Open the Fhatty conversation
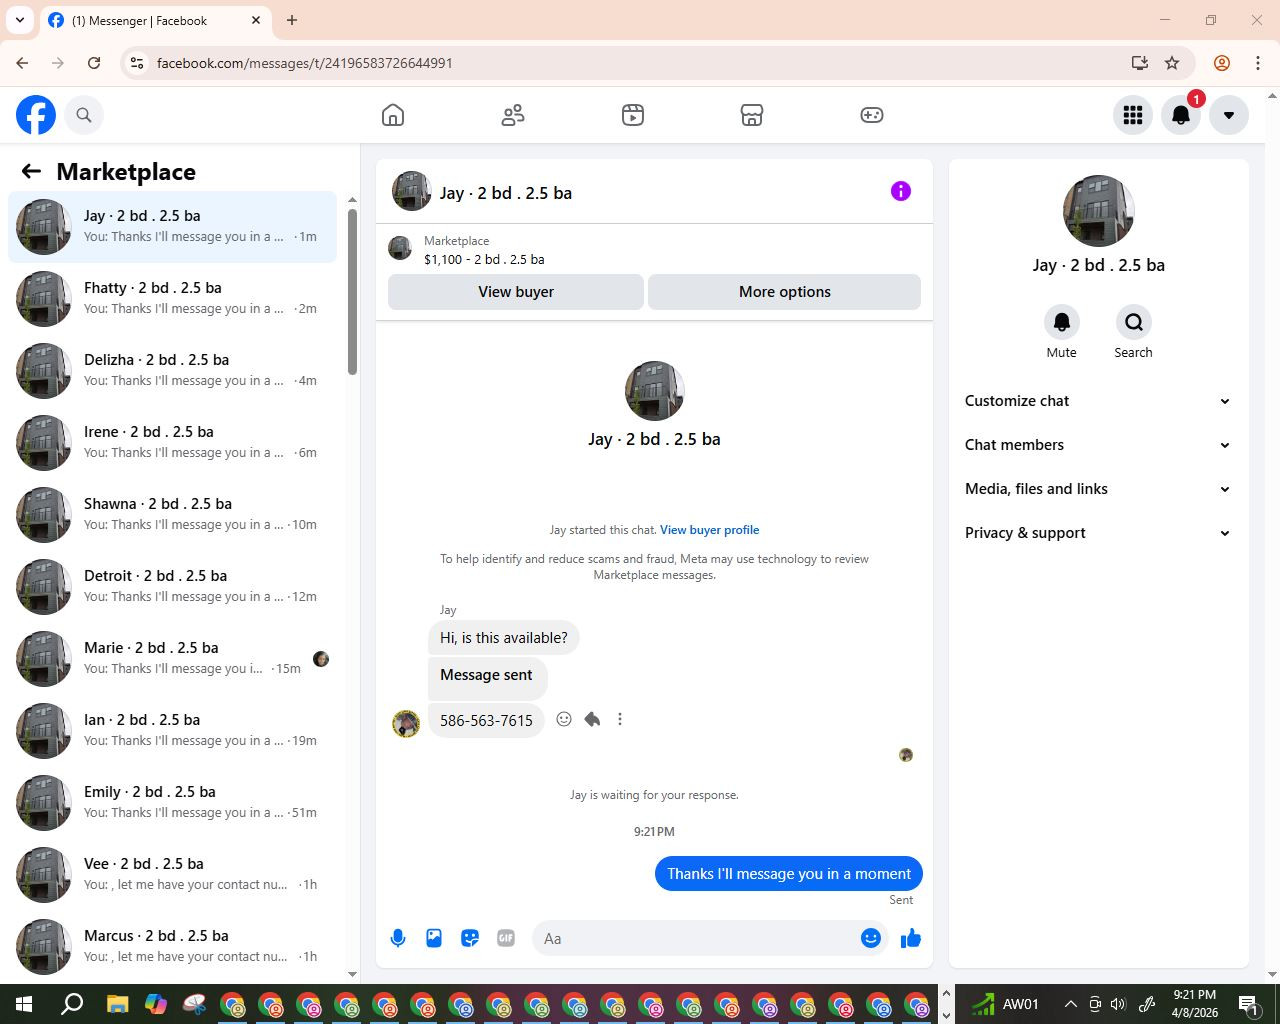Screen dimensions: 1280x1024 point(172,299)
